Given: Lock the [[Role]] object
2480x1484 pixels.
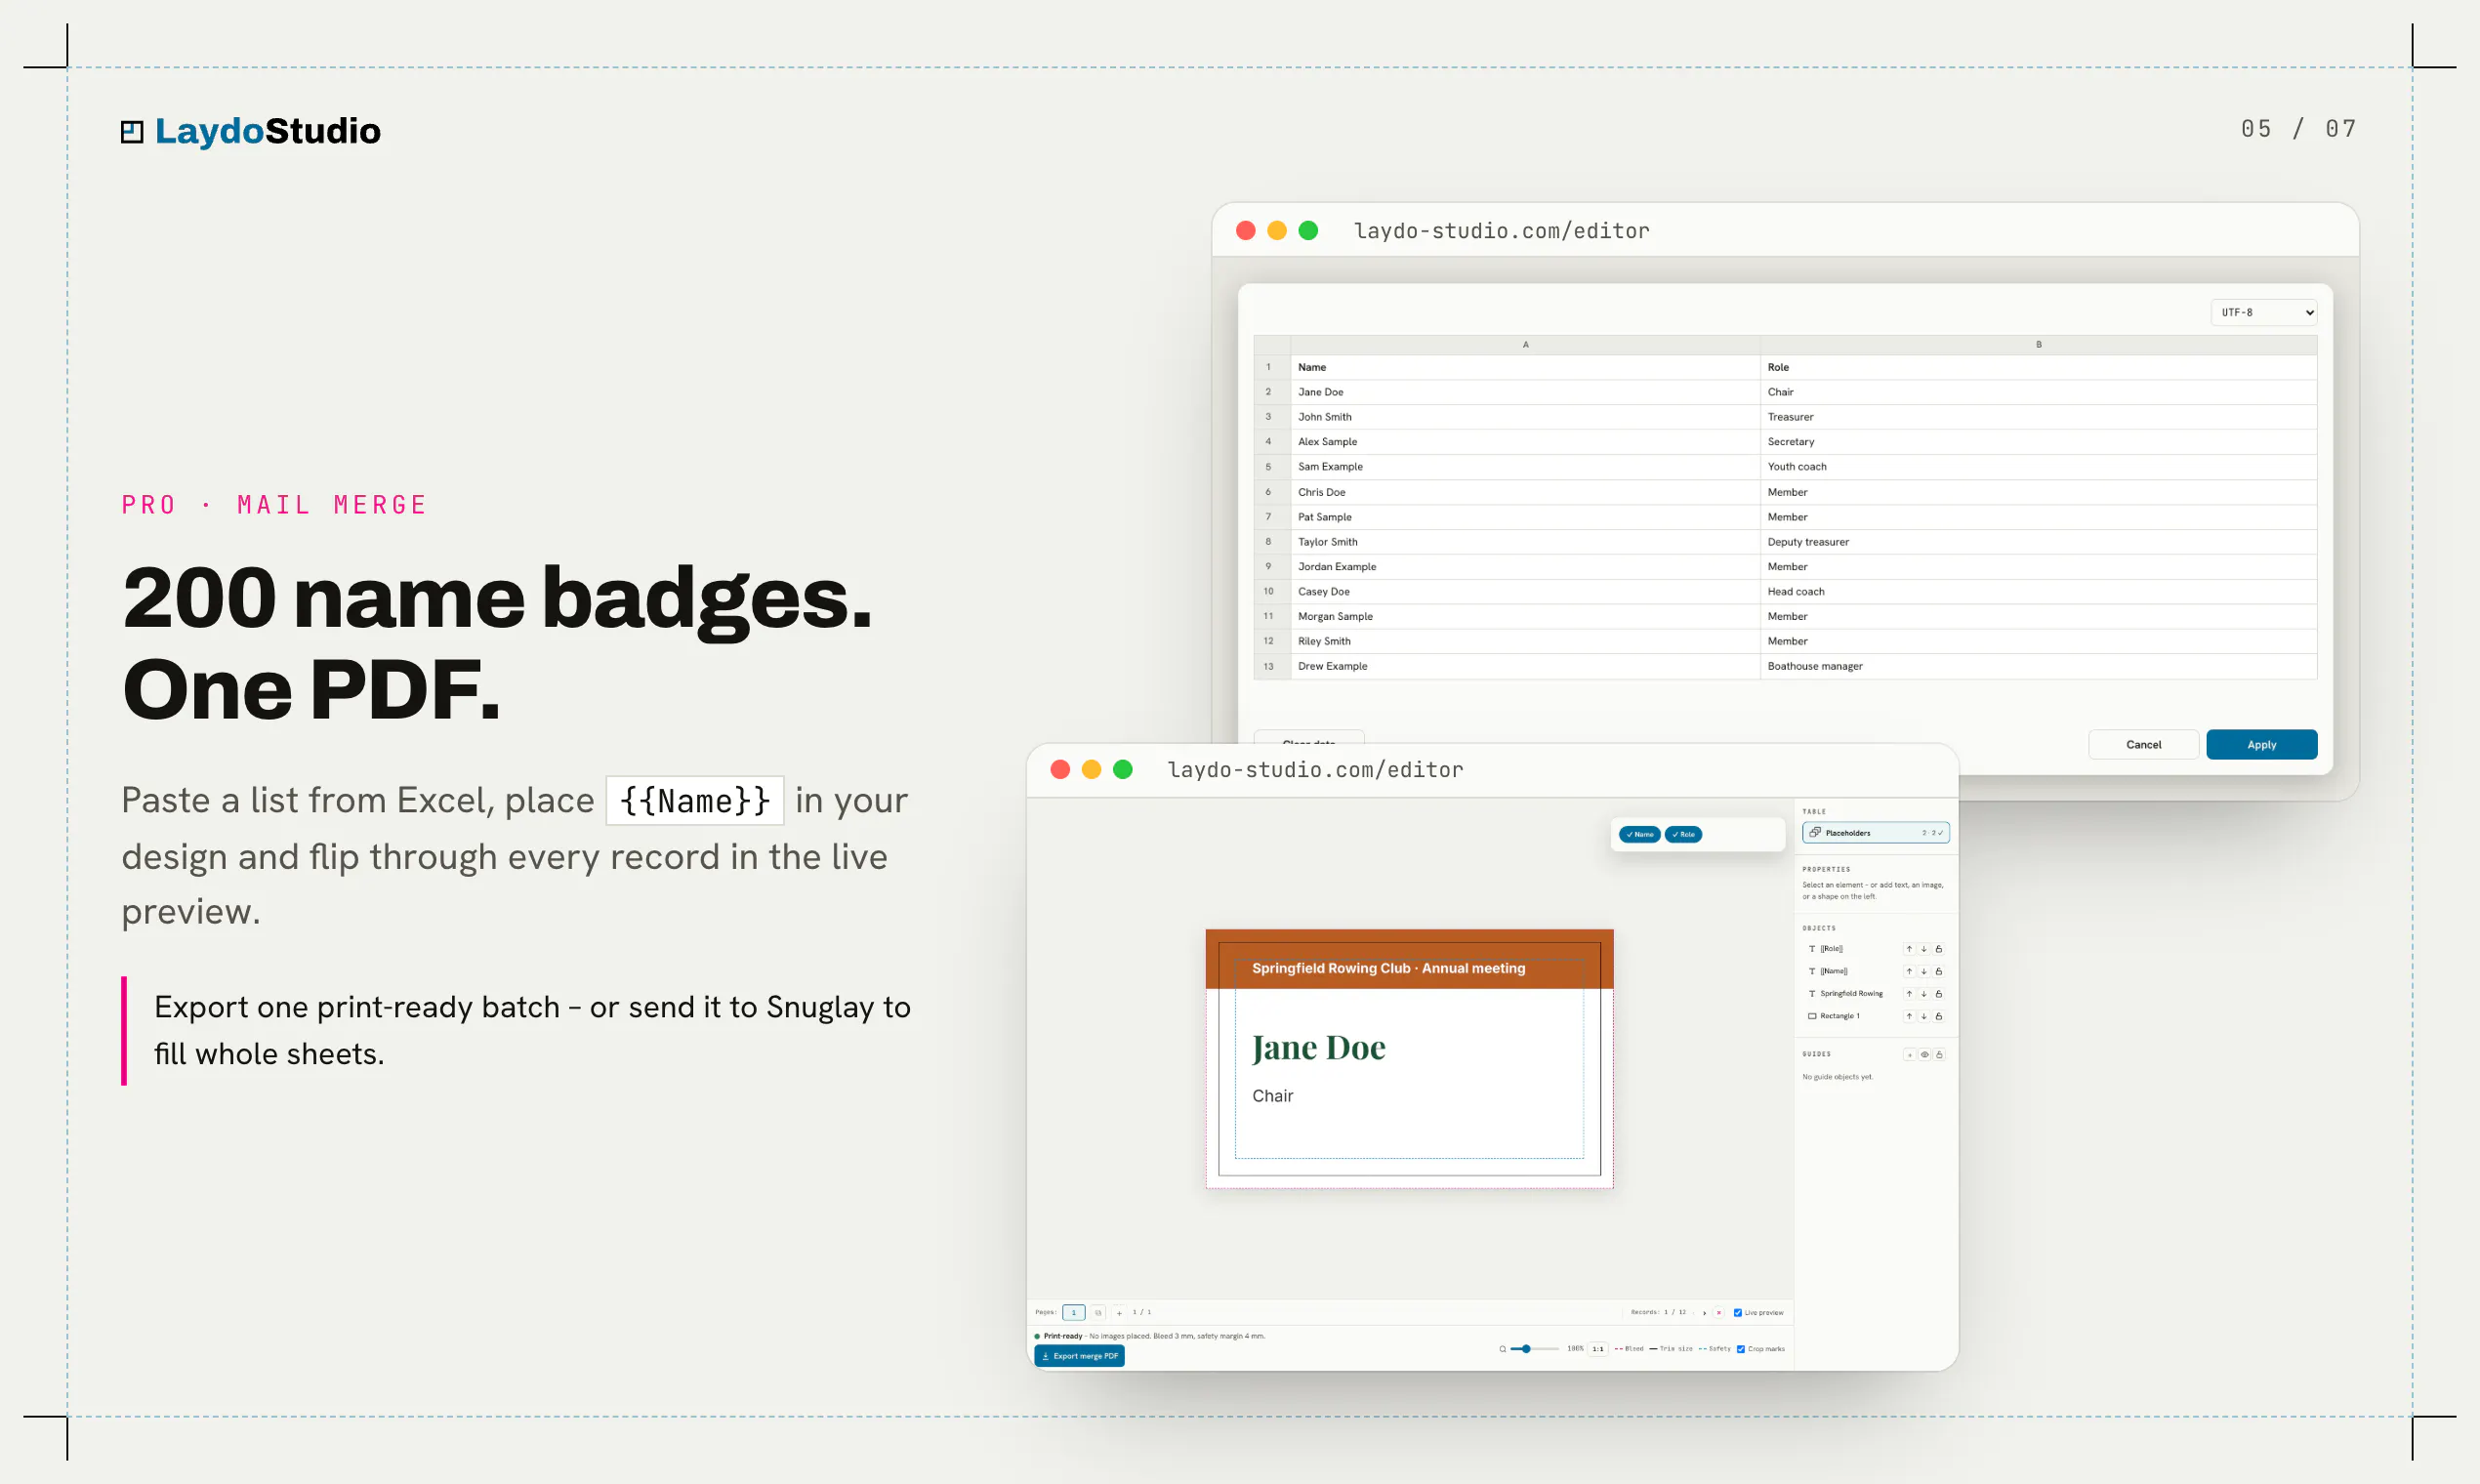Looking at the screenshot, I should pyautogui.click(x=1938, y=949).
